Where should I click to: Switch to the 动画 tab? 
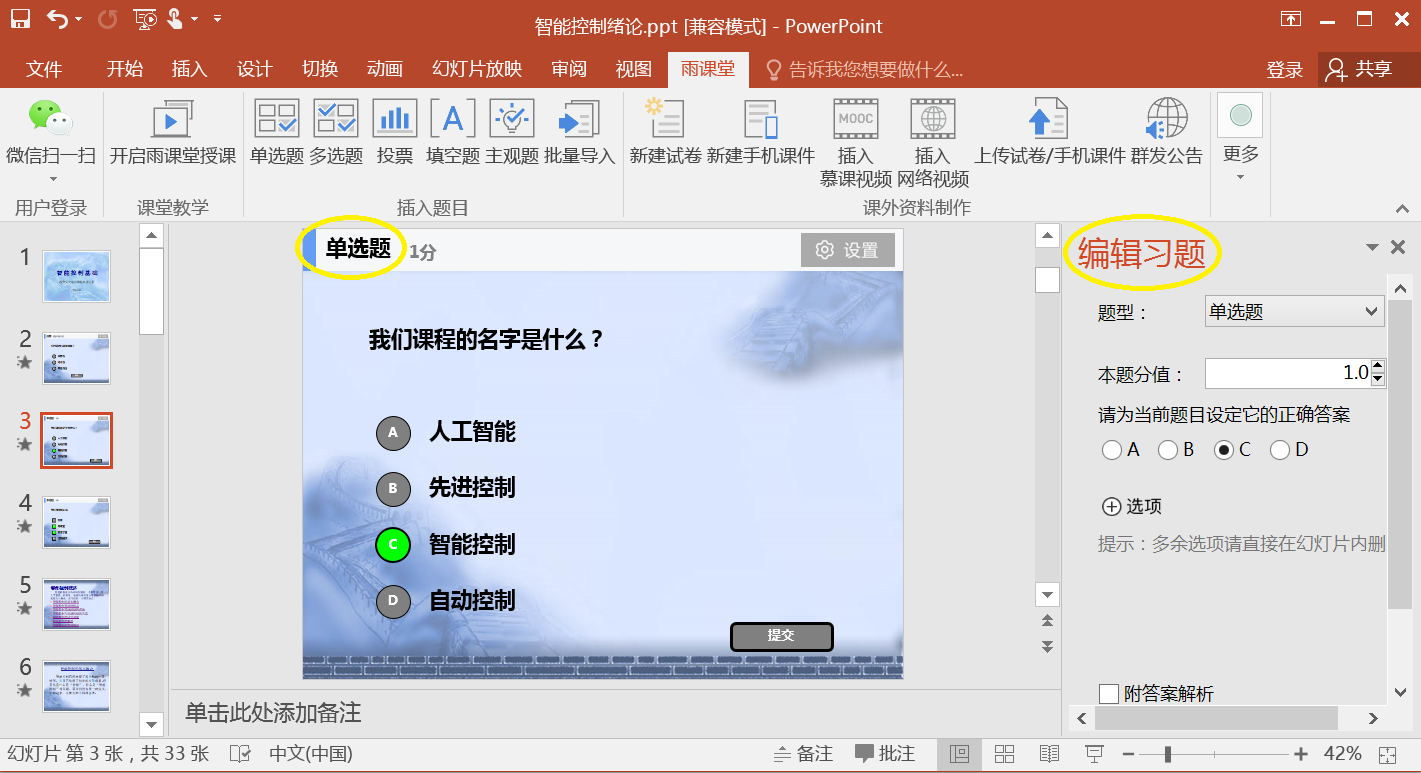(x=385, y=69)
